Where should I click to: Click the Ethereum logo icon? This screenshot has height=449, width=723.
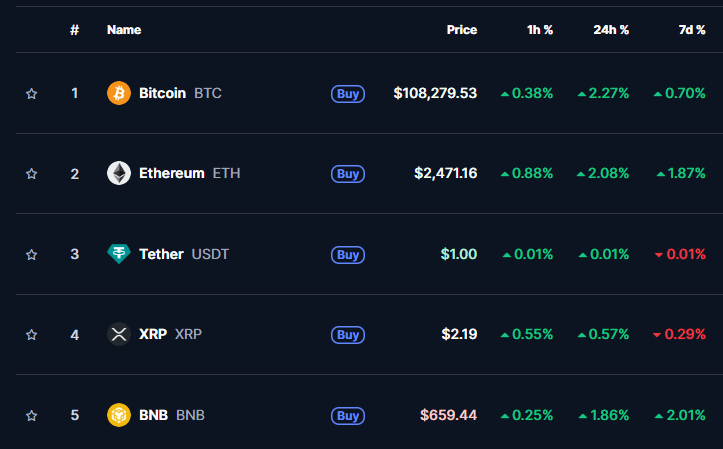coord(119,173)
